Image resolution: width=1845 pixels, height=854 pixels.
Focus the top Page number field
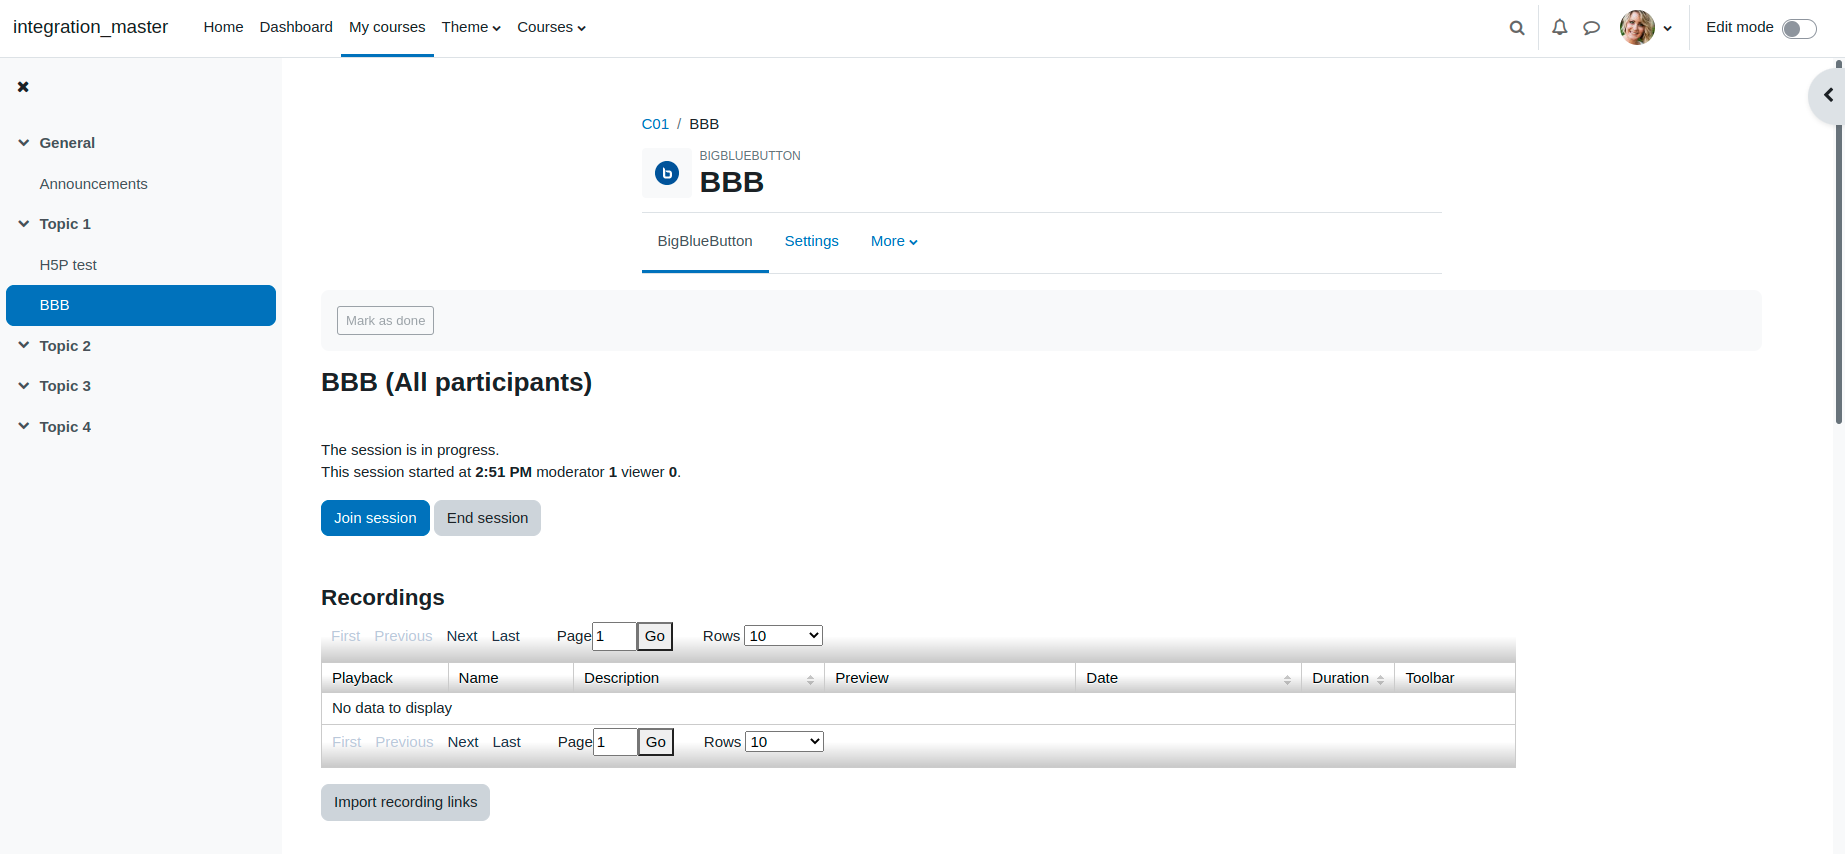pyautogui.click(x=614, y=636)
